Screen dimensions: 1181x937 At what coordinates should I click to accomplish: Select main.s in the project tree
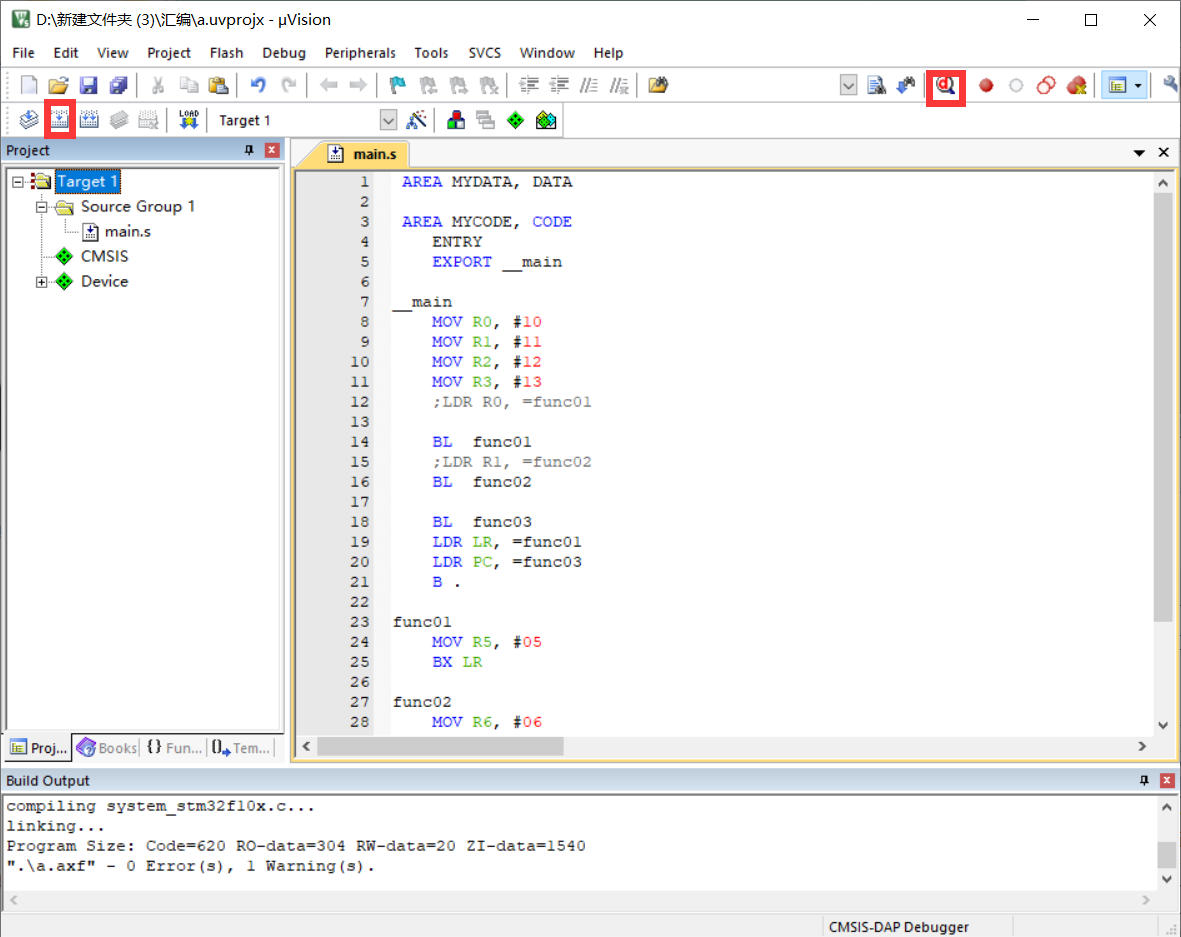125,231
